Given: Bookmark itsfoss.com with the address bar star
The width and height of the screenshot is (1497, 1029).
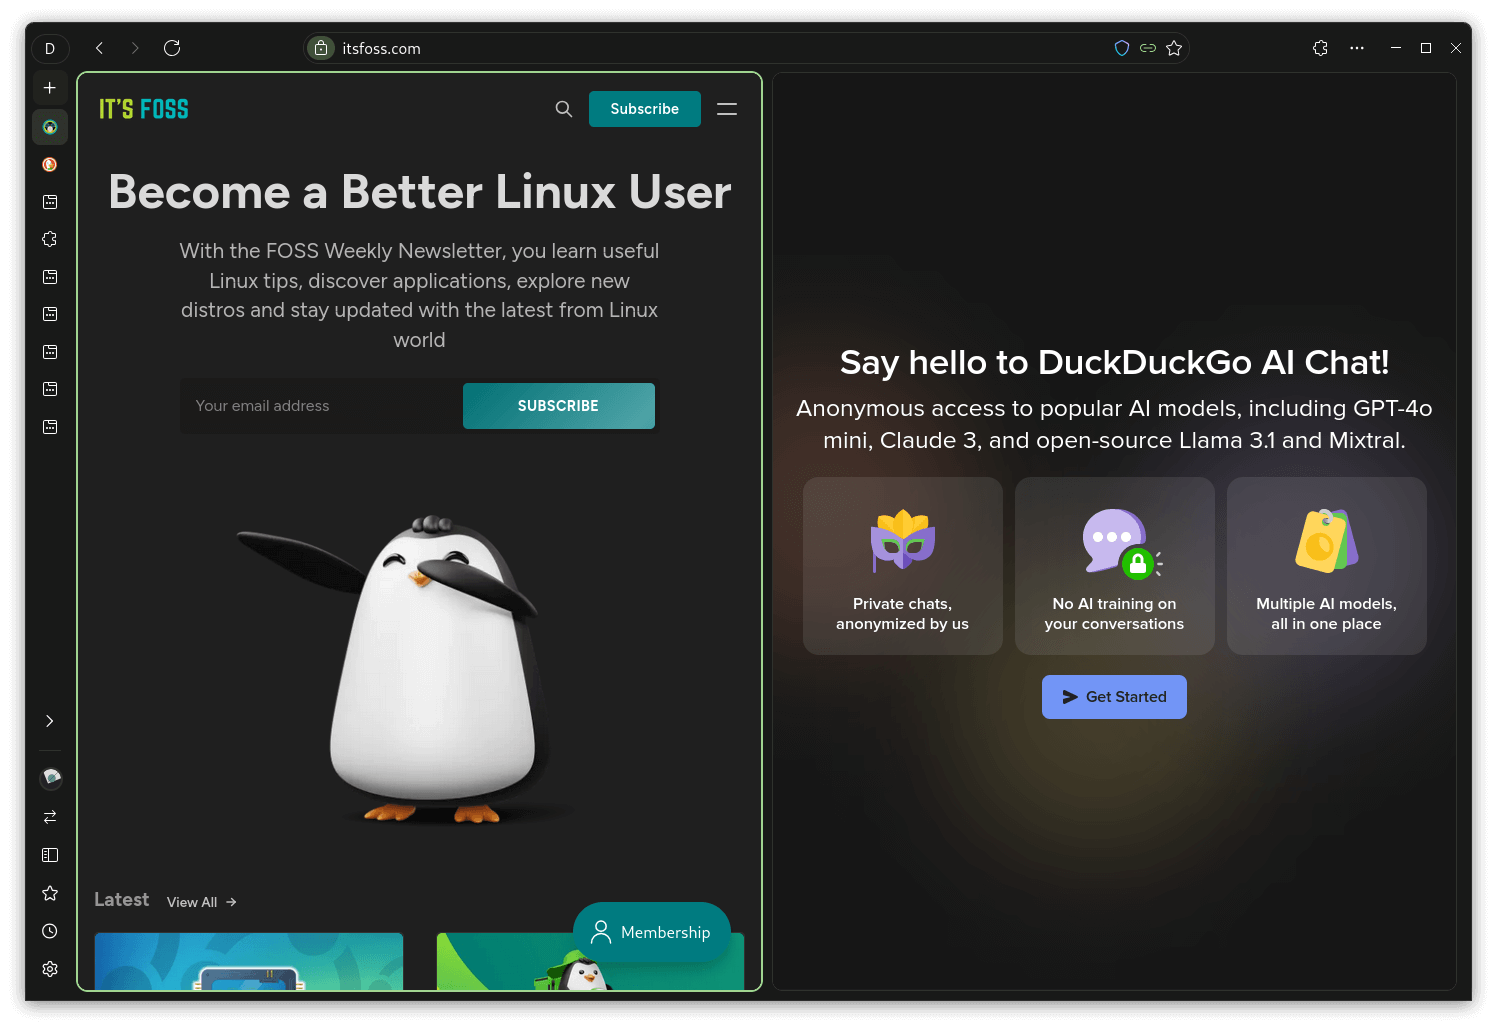Looking at the screenshot, I should pyautogui.click(x=1174, y=47).
